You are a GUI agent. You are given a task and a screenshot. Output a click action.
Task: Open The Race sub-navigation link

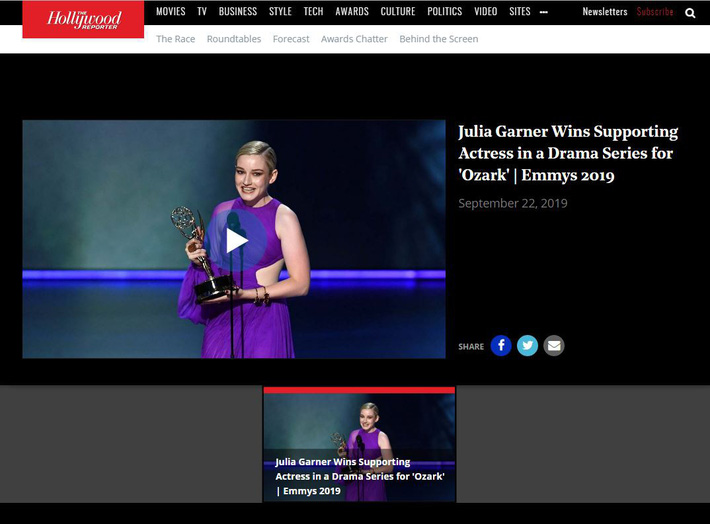click(x=176, y=39)
